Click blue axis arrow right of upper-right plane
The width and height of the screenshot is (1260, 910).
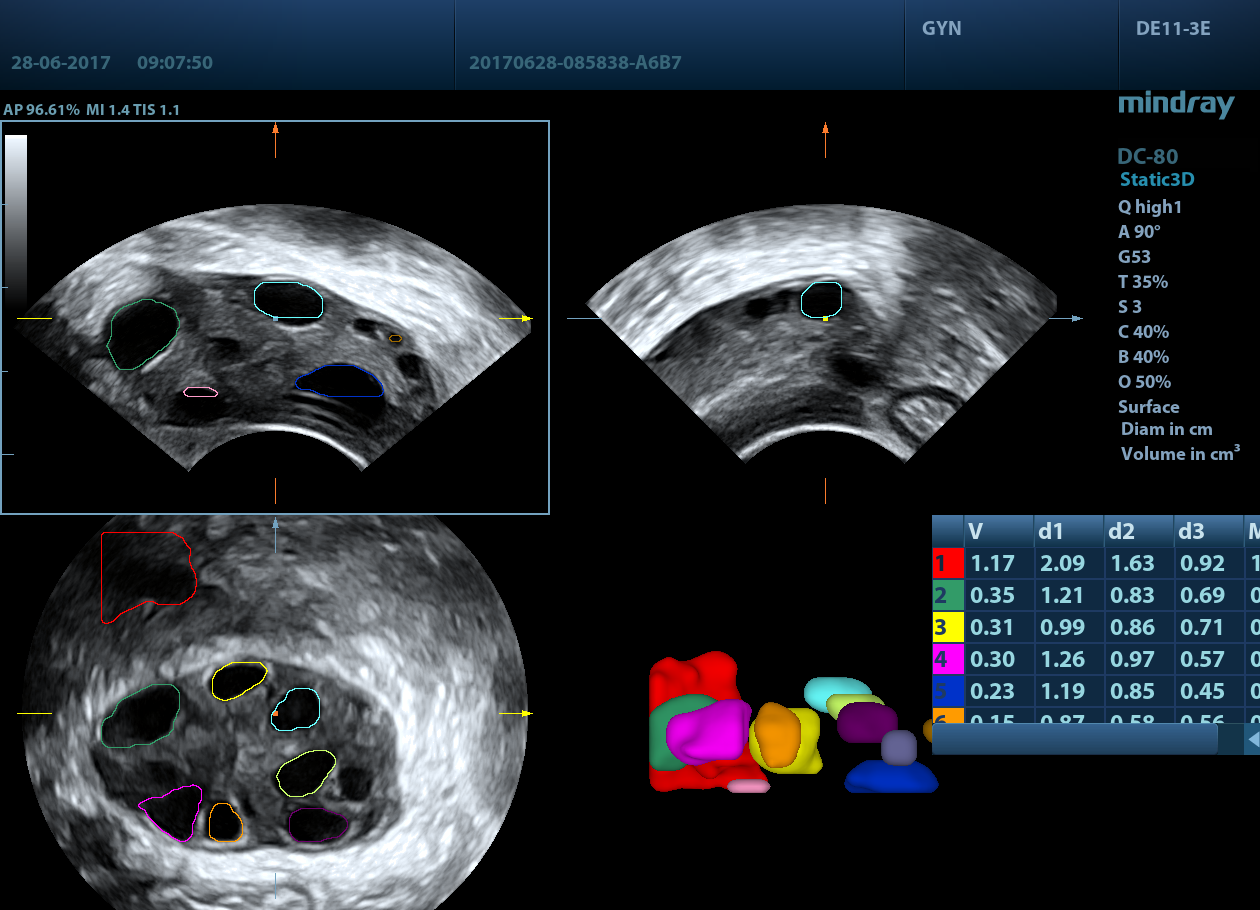click(x=1076, y=318)
